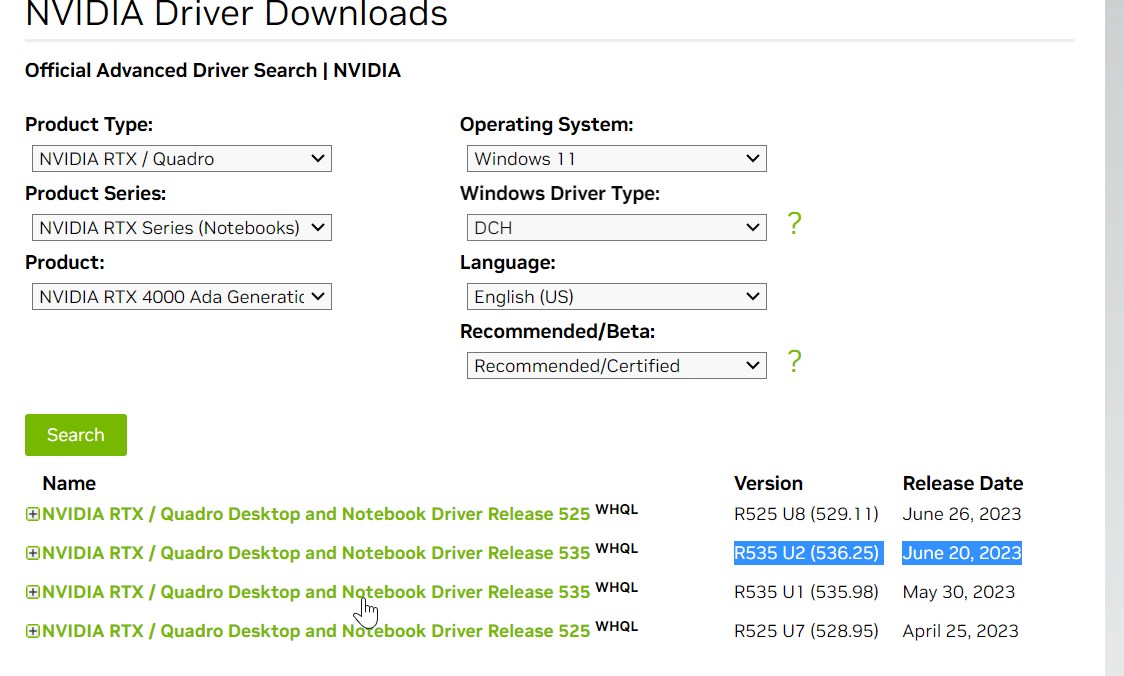Click the green Search button
Screen dimensions: 1124x676
(x=76, y=435)
